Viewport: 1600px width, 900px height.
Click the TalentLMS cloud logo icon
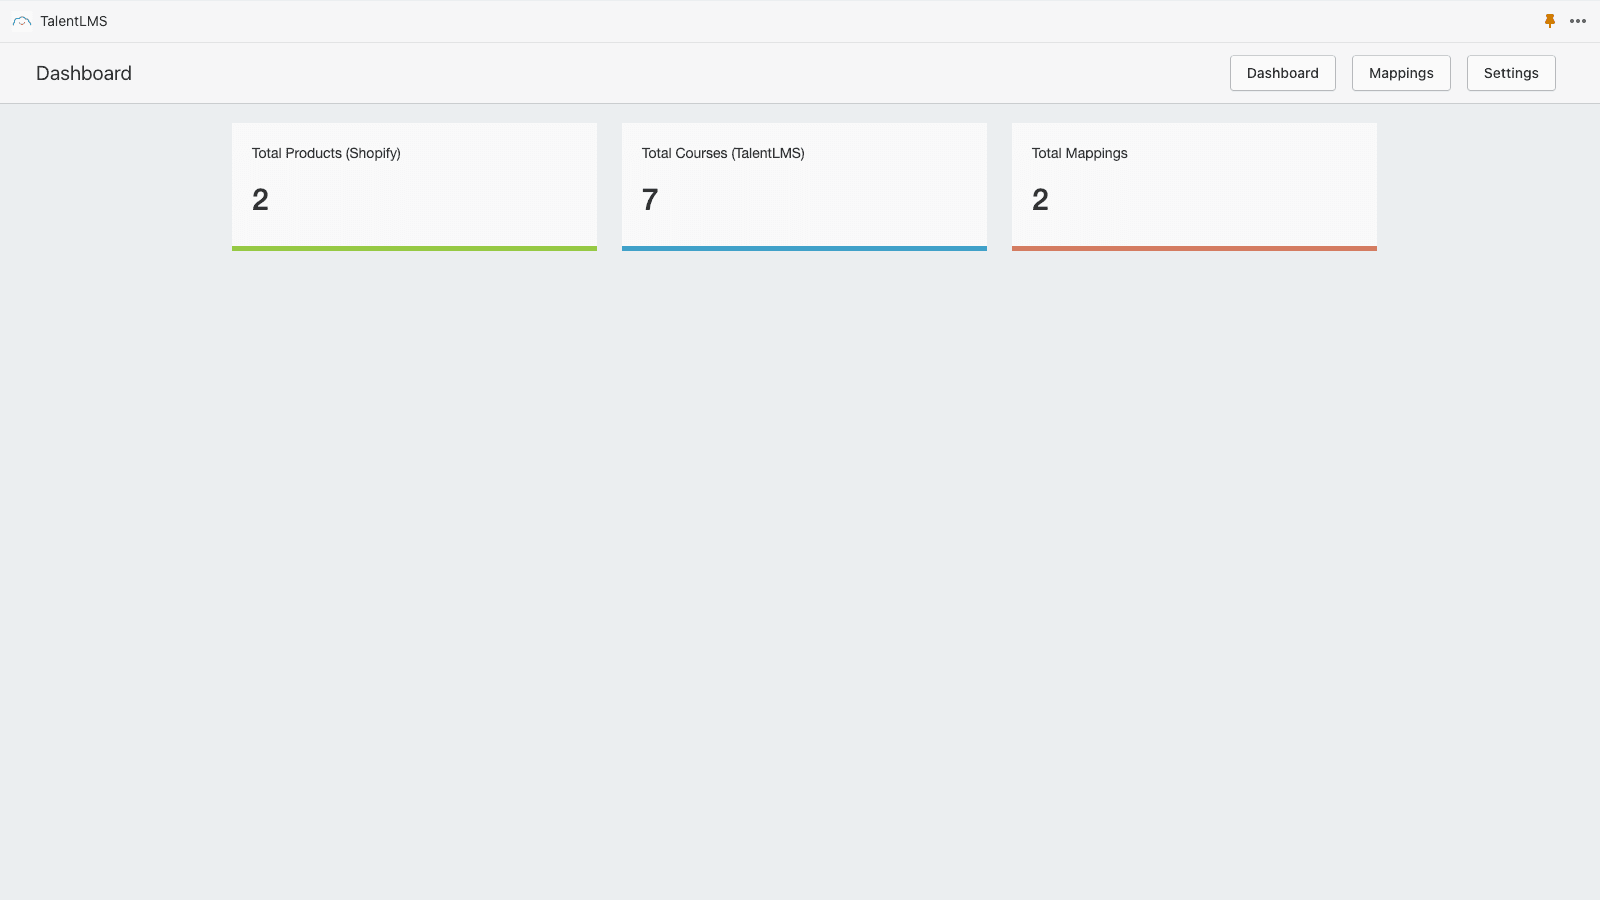coord(22,21)
